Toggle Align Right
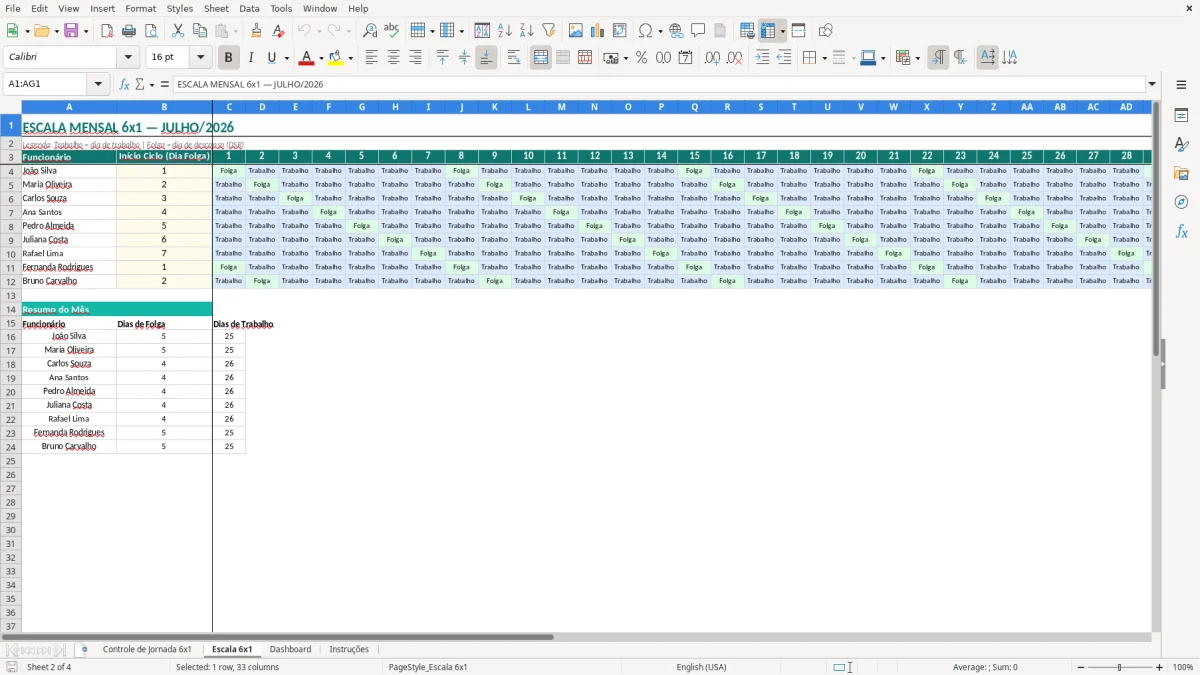Screen dimensions: 1200x675 tap(415, 58)
